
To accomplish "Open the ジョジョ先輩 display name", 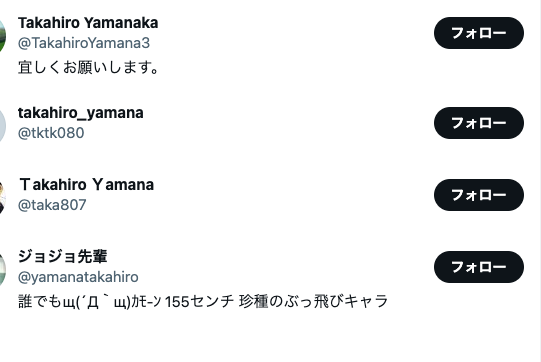I will (x=62, y=256).
